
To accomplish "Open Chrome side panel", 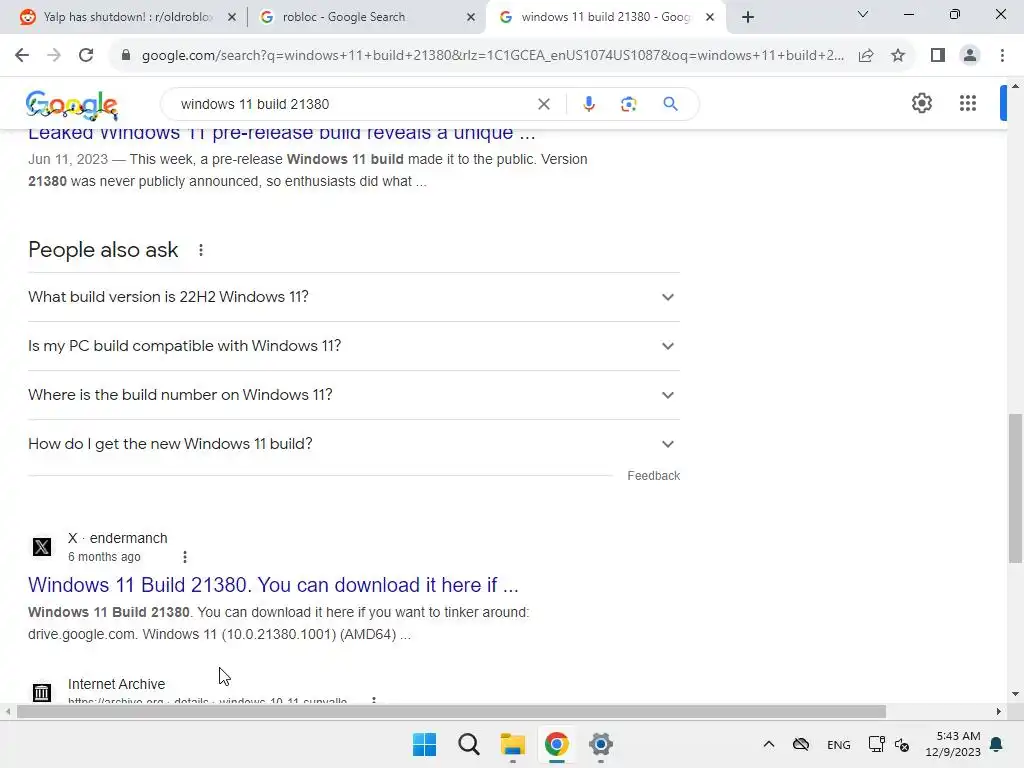I will (938, 56).
